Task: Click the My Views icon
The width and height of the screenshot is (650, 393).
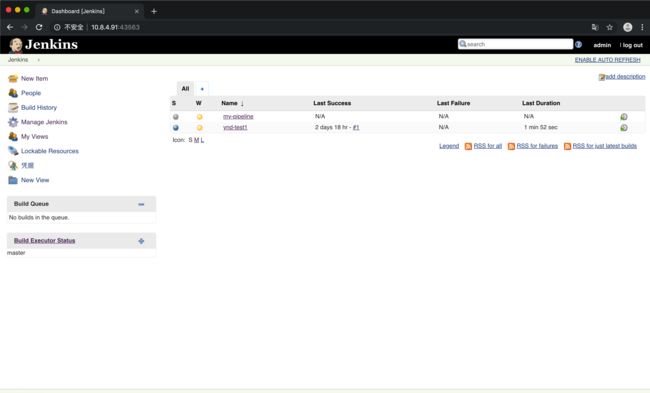Action: [13, 136]
